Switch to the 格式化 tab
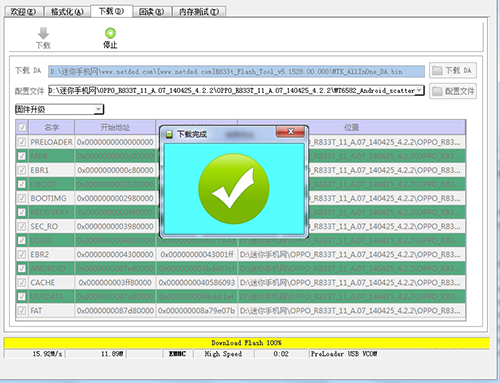500x383 pixels. [x=67, y=12]
